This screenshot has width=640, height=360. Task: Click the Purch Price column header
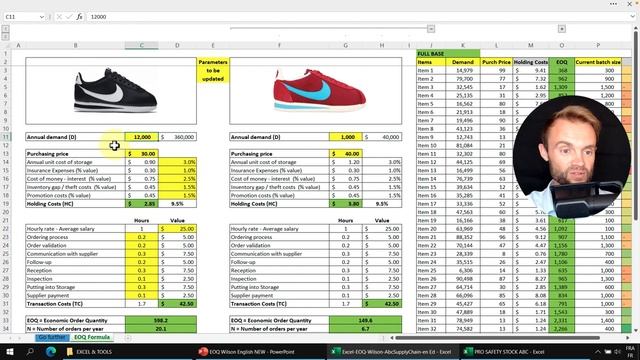pos(496,62)
